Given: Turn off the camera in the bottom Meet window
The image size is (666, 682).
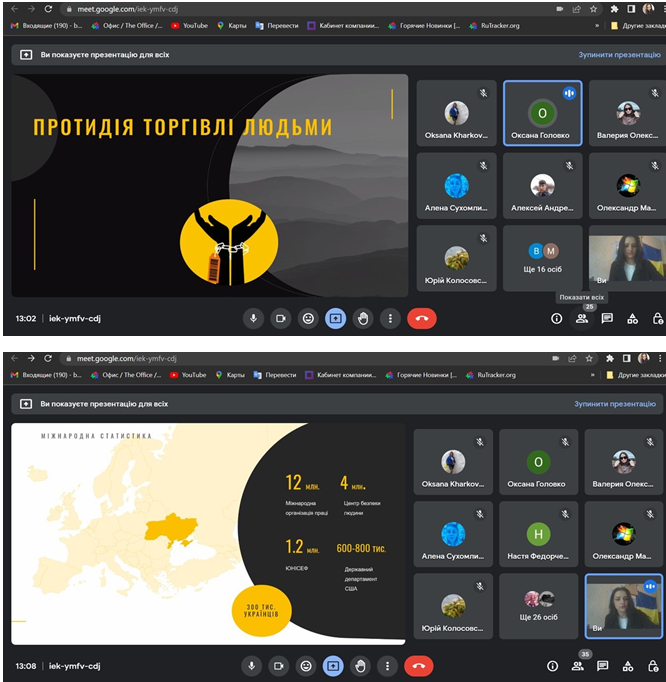Looking at the screenshot, I should [x=280, y=665].
